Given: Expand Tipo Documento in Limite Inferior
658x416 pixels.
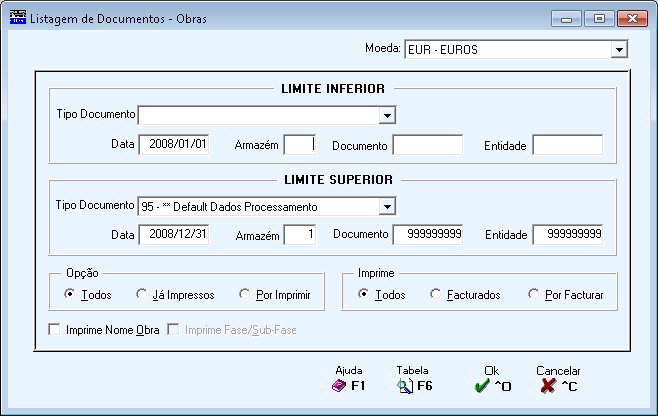Looking at the screenshot, I should click(x=386, y=115).
